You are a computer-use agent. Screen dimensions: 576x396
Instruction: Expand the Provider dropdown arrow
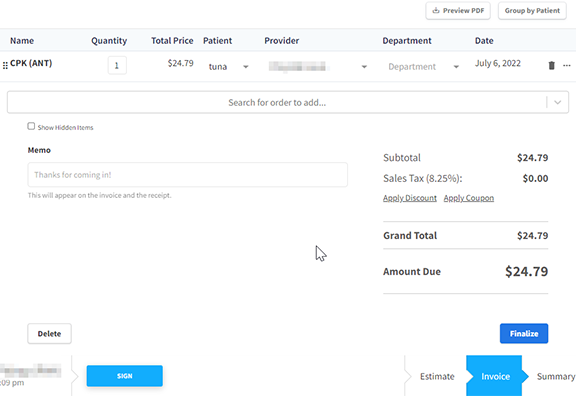click(x=364, y=67)
